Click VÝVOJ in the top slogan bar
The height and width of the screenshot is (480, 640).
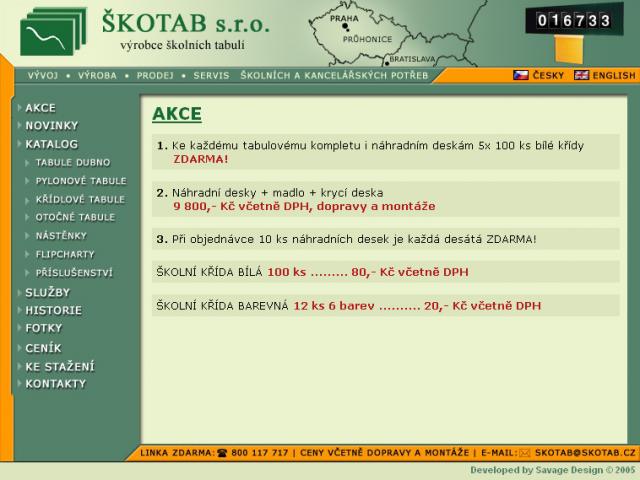pyautogui.click(x=43, y=76)
